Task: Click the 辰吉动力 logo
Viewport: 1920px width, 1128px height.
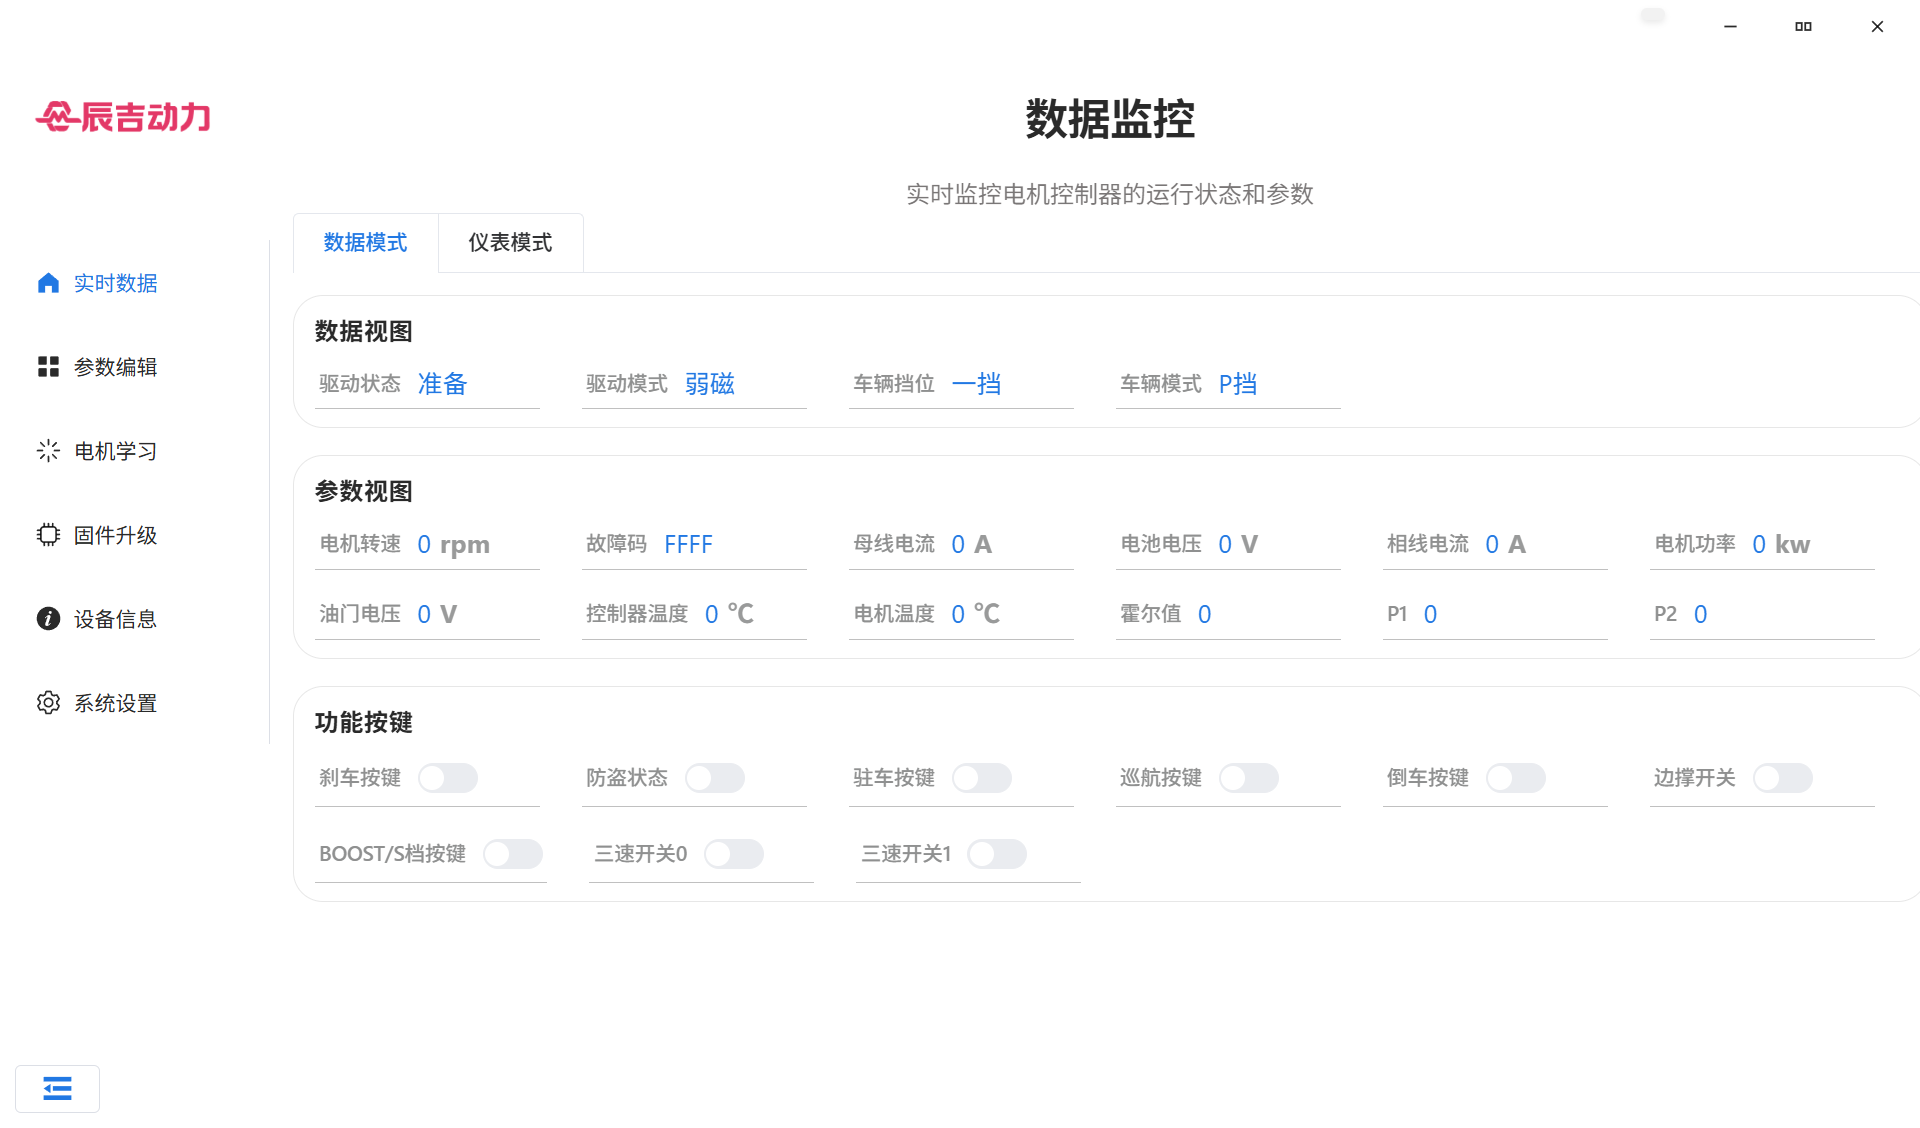Action: point(123,117)
